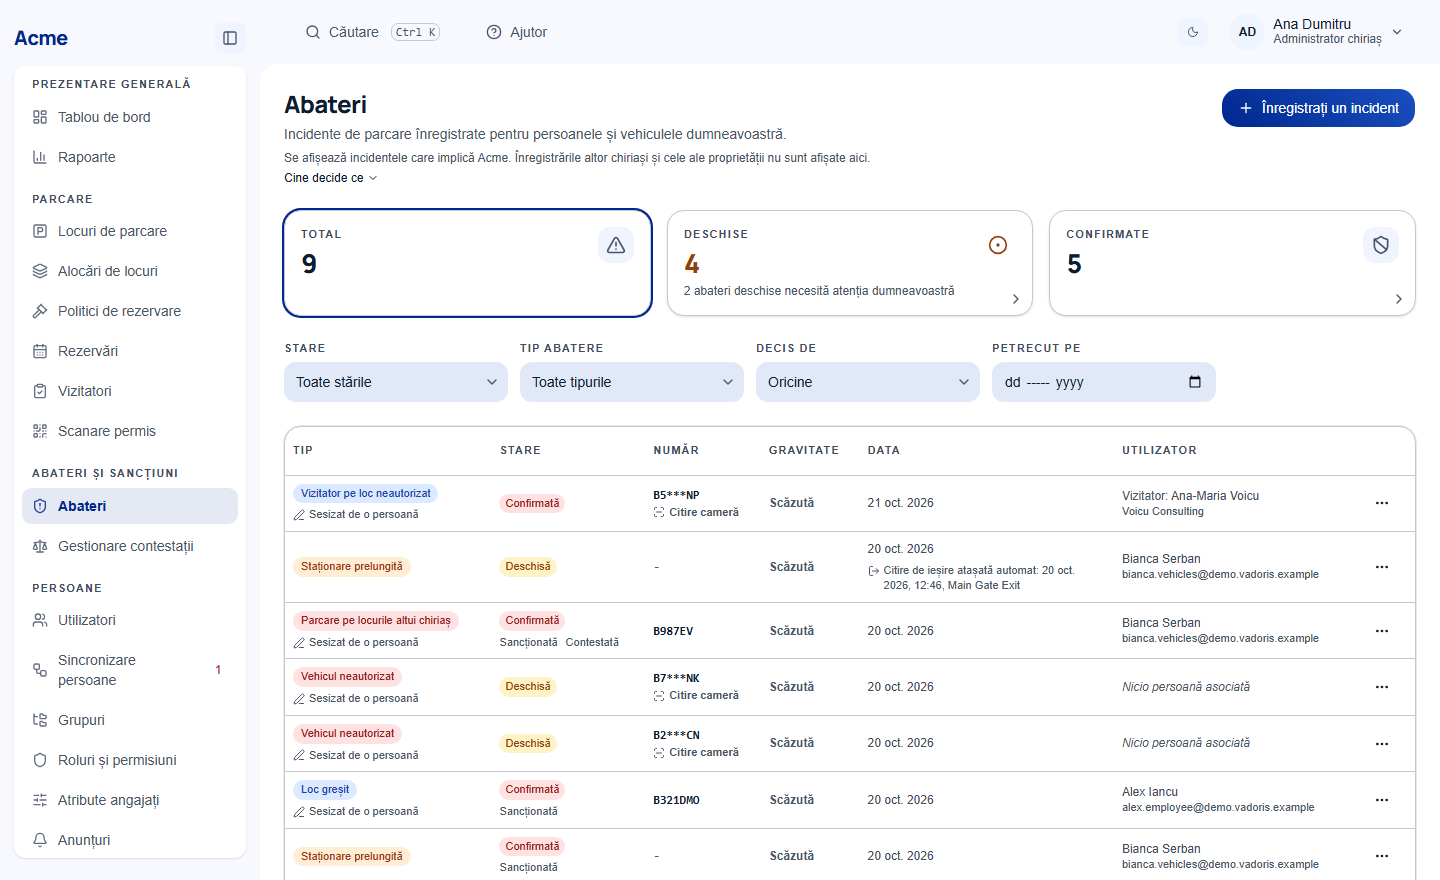Click the Anunțuri bell icon
This screenshot has width=1440, height=880.
(40, 840)
